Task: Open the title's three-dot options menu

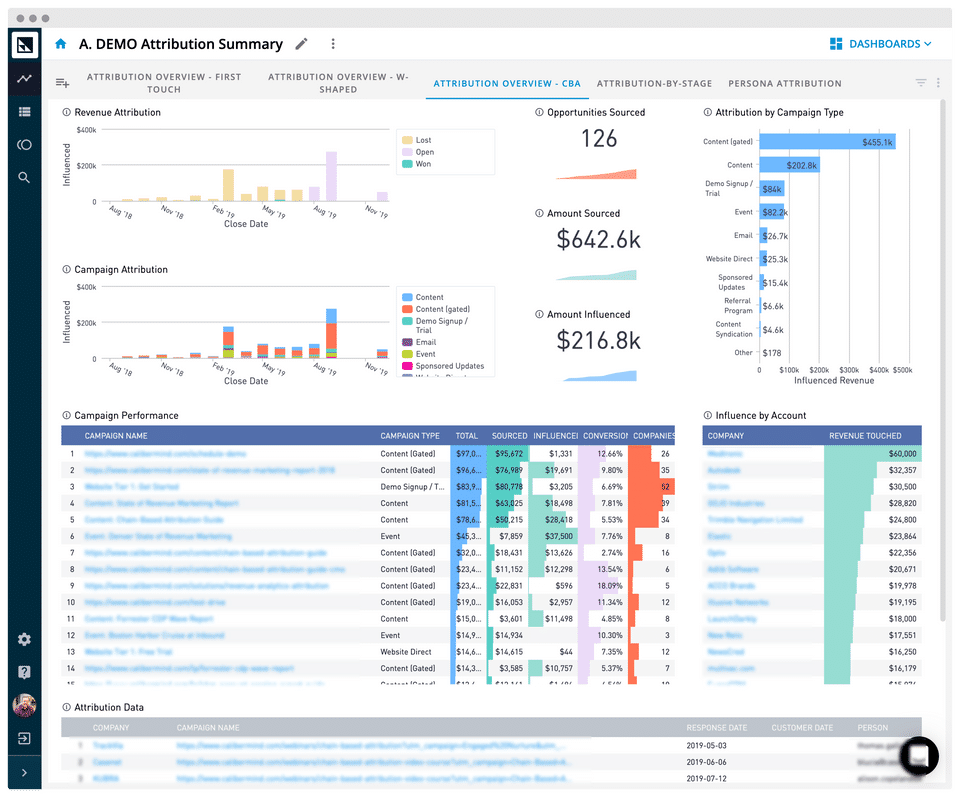Action: (x=333, y=44)
